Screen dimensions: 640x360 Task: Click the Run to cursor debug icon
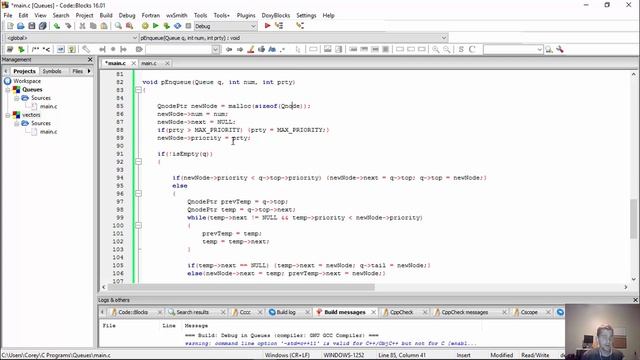coord(279,26)
